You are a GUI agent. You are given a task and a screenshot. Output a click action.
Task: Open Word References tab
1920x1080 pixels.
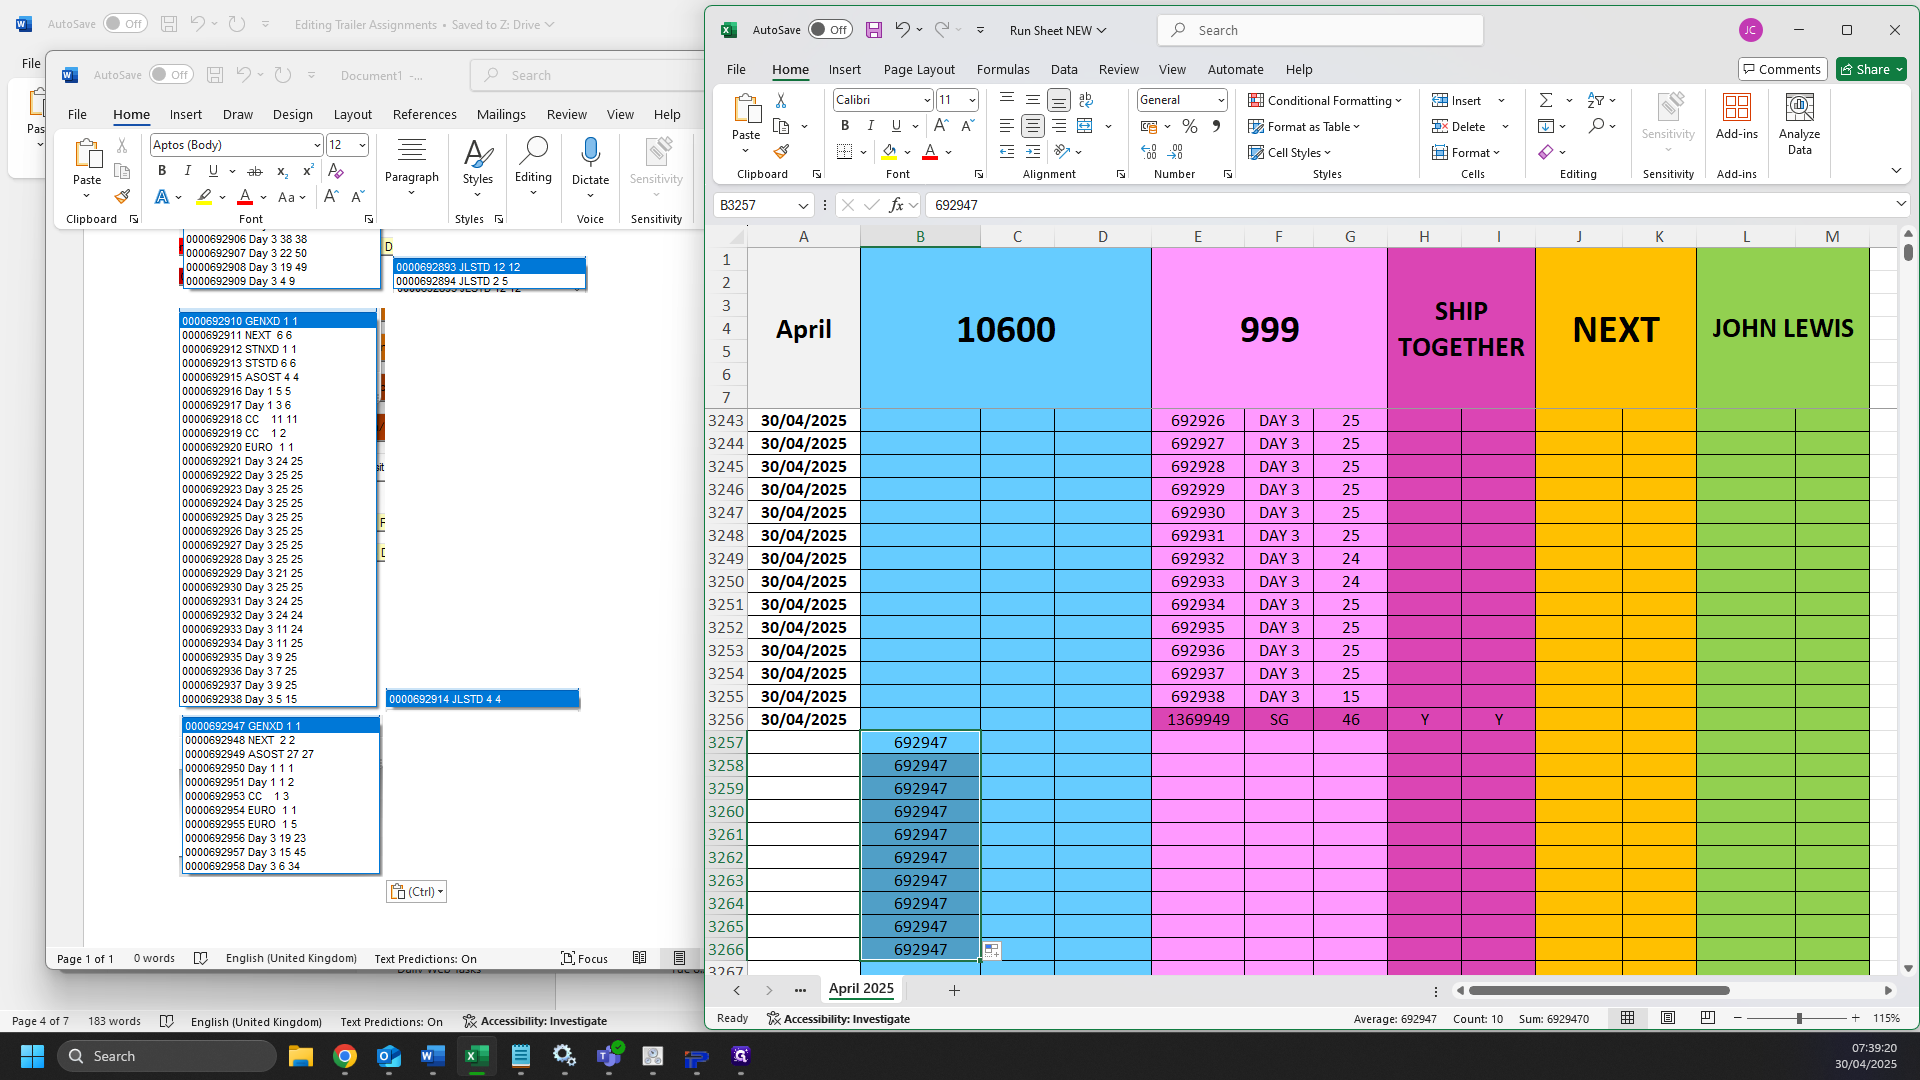coord(424,114)
